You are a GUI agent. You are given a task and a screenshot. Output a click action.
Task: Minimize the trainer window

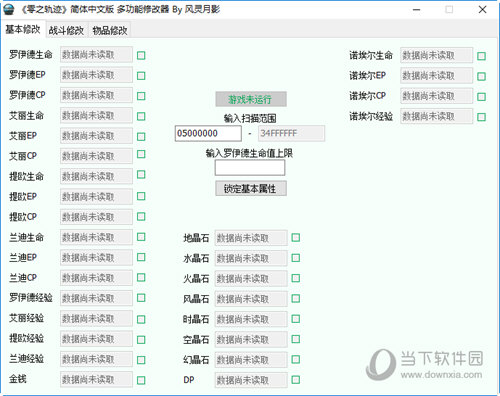pos(416,10)
